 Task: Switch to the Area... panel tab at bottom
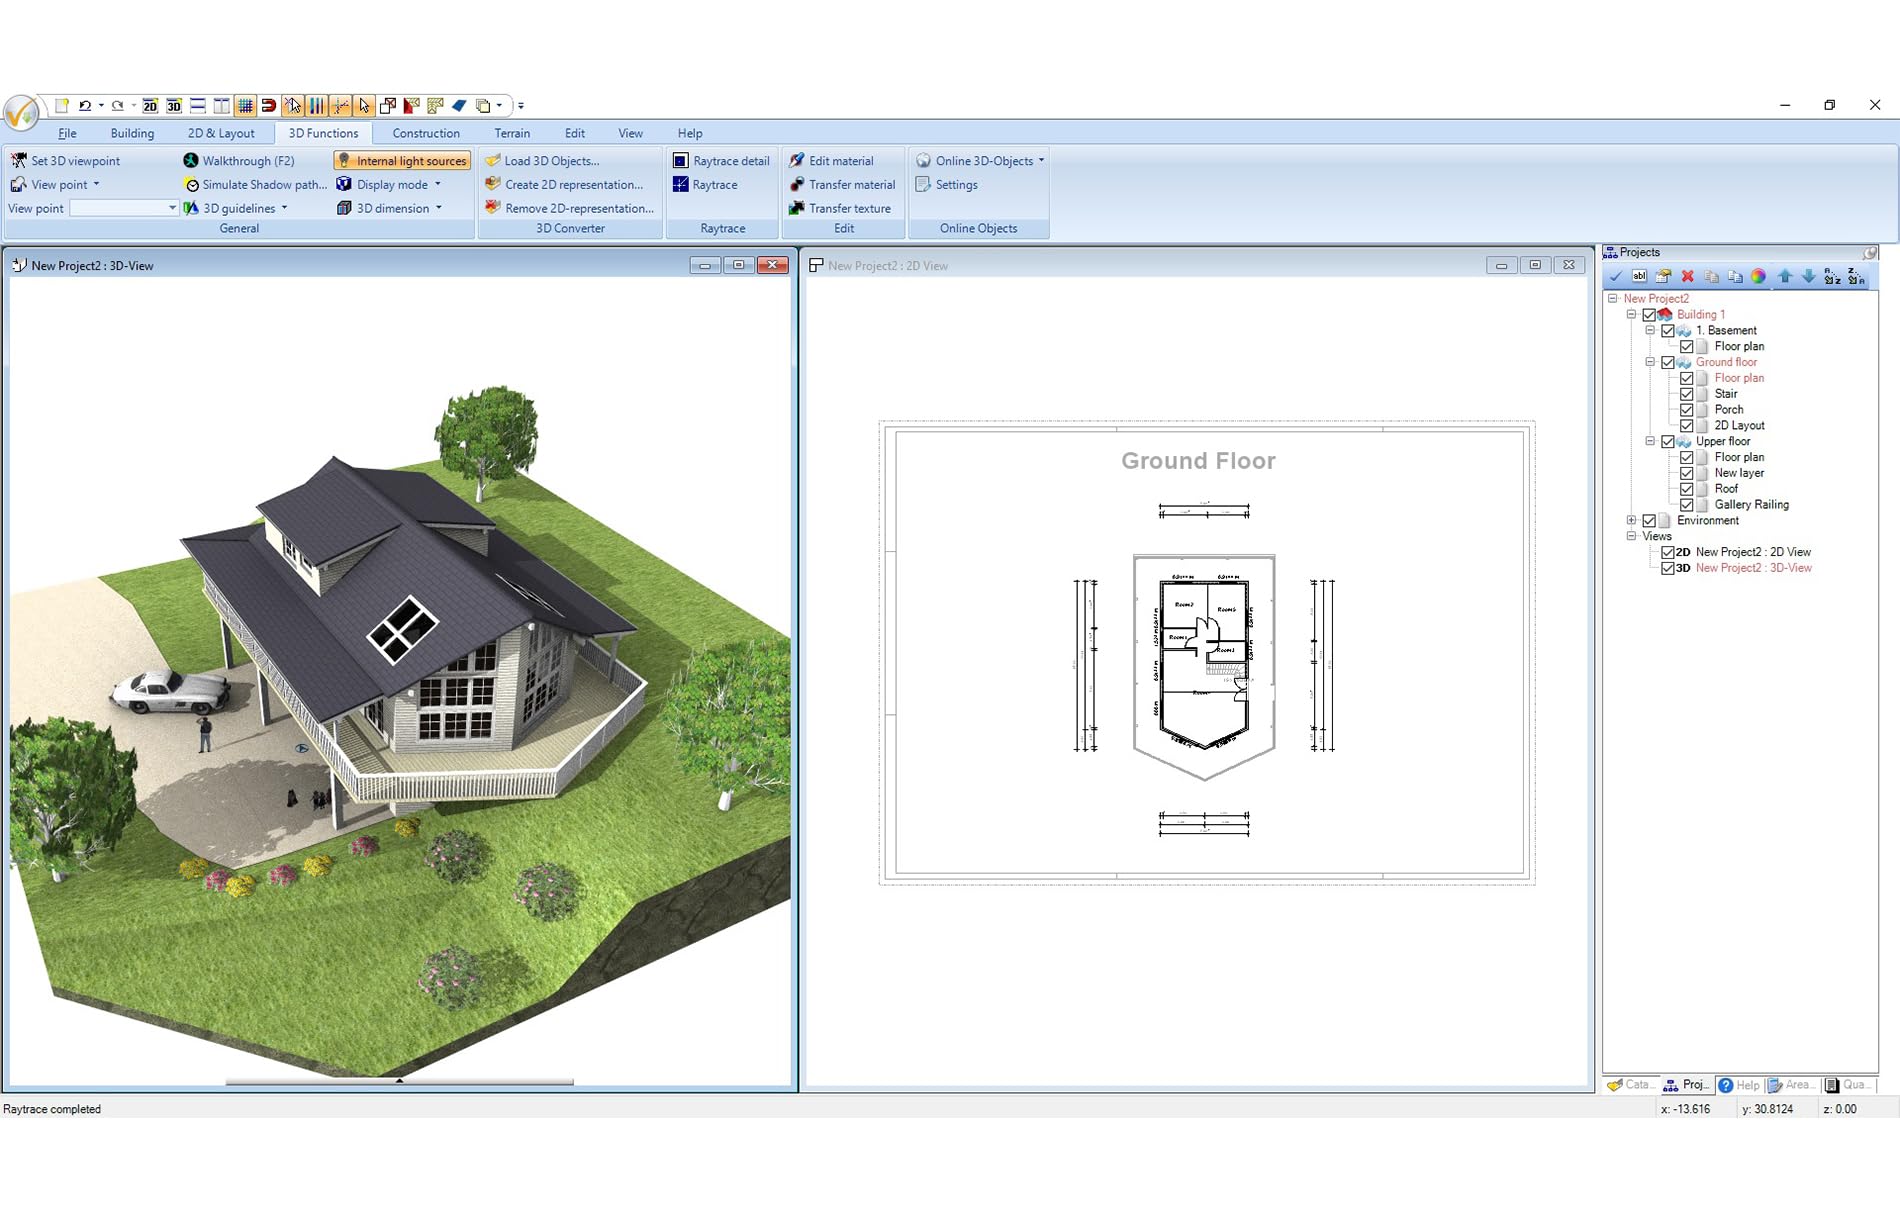1791,1085
